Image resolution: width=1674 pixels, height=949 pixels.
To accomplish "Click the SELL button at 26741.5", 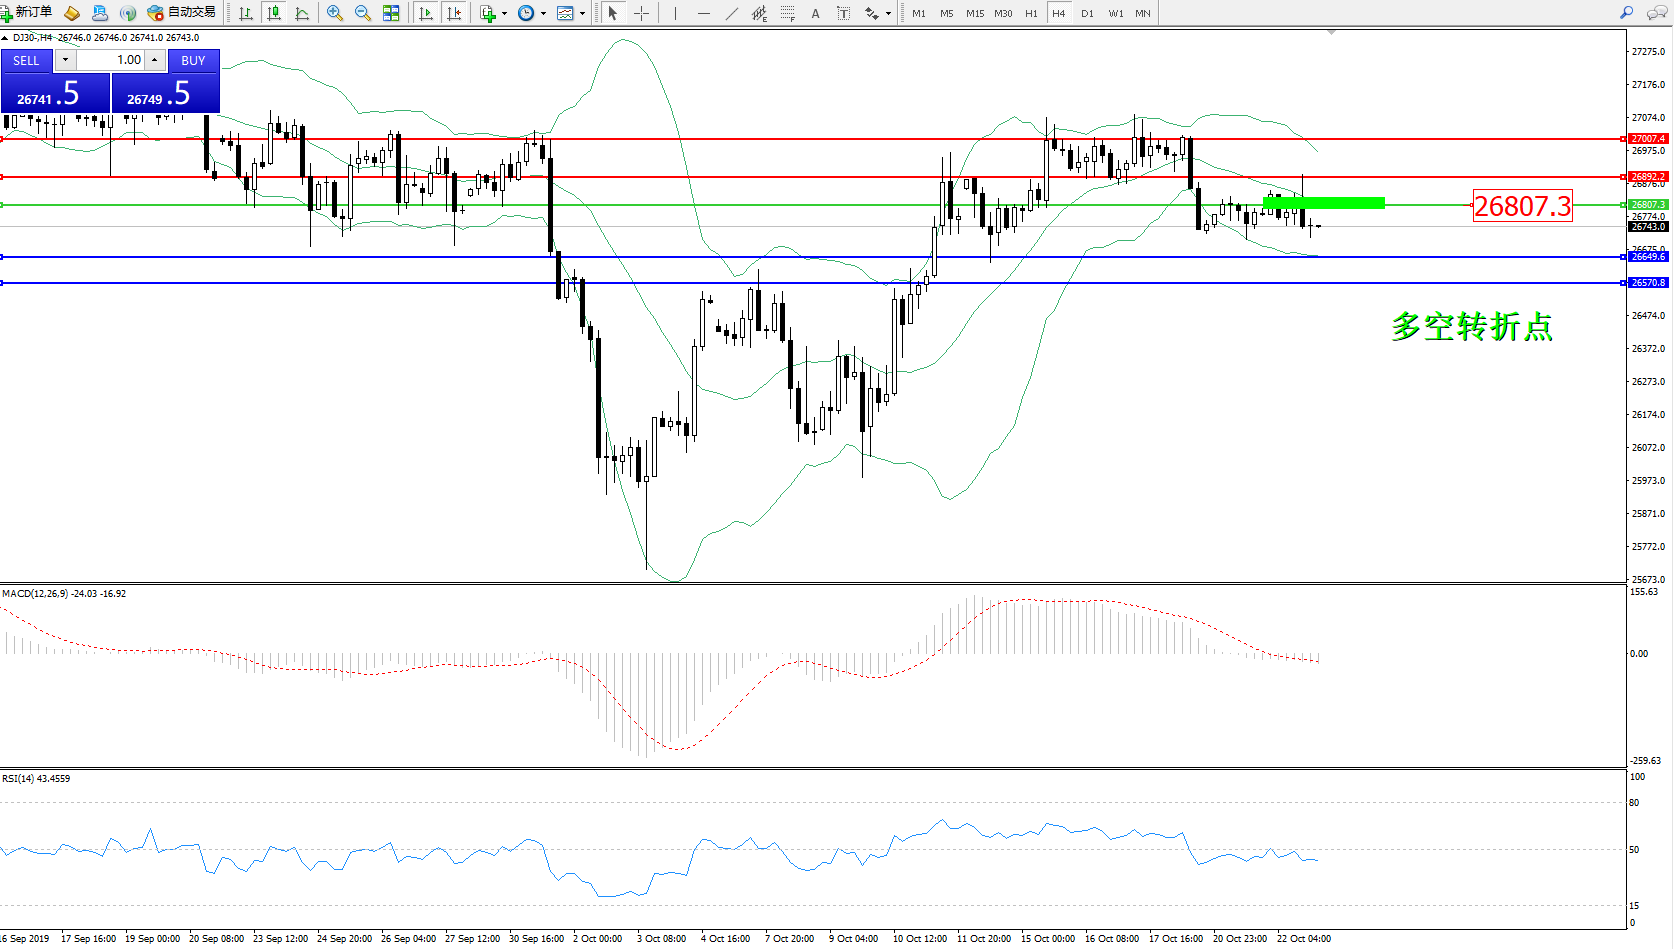I will 54,93.
